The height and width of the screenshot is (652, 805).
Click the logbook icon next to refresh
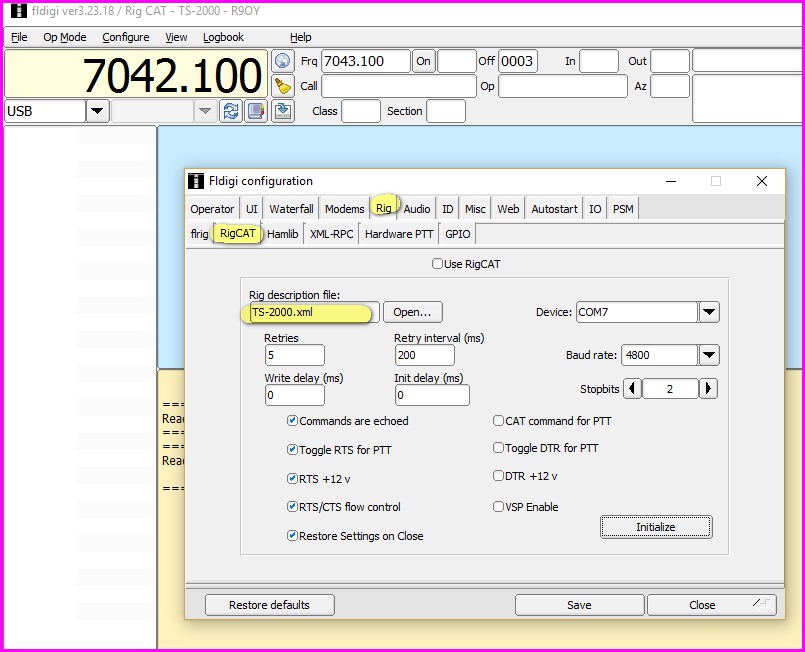[x=257, y=111]
